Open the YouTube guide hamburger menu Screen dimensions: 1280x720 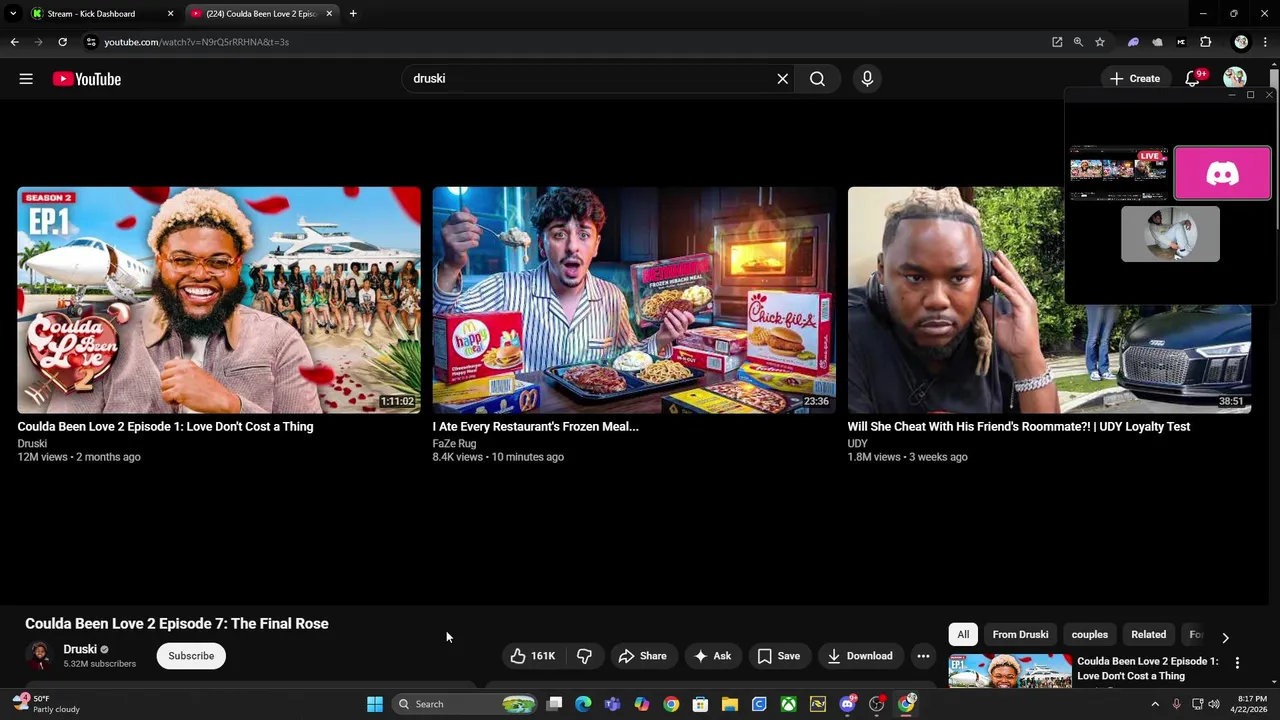tap(26, 79)
